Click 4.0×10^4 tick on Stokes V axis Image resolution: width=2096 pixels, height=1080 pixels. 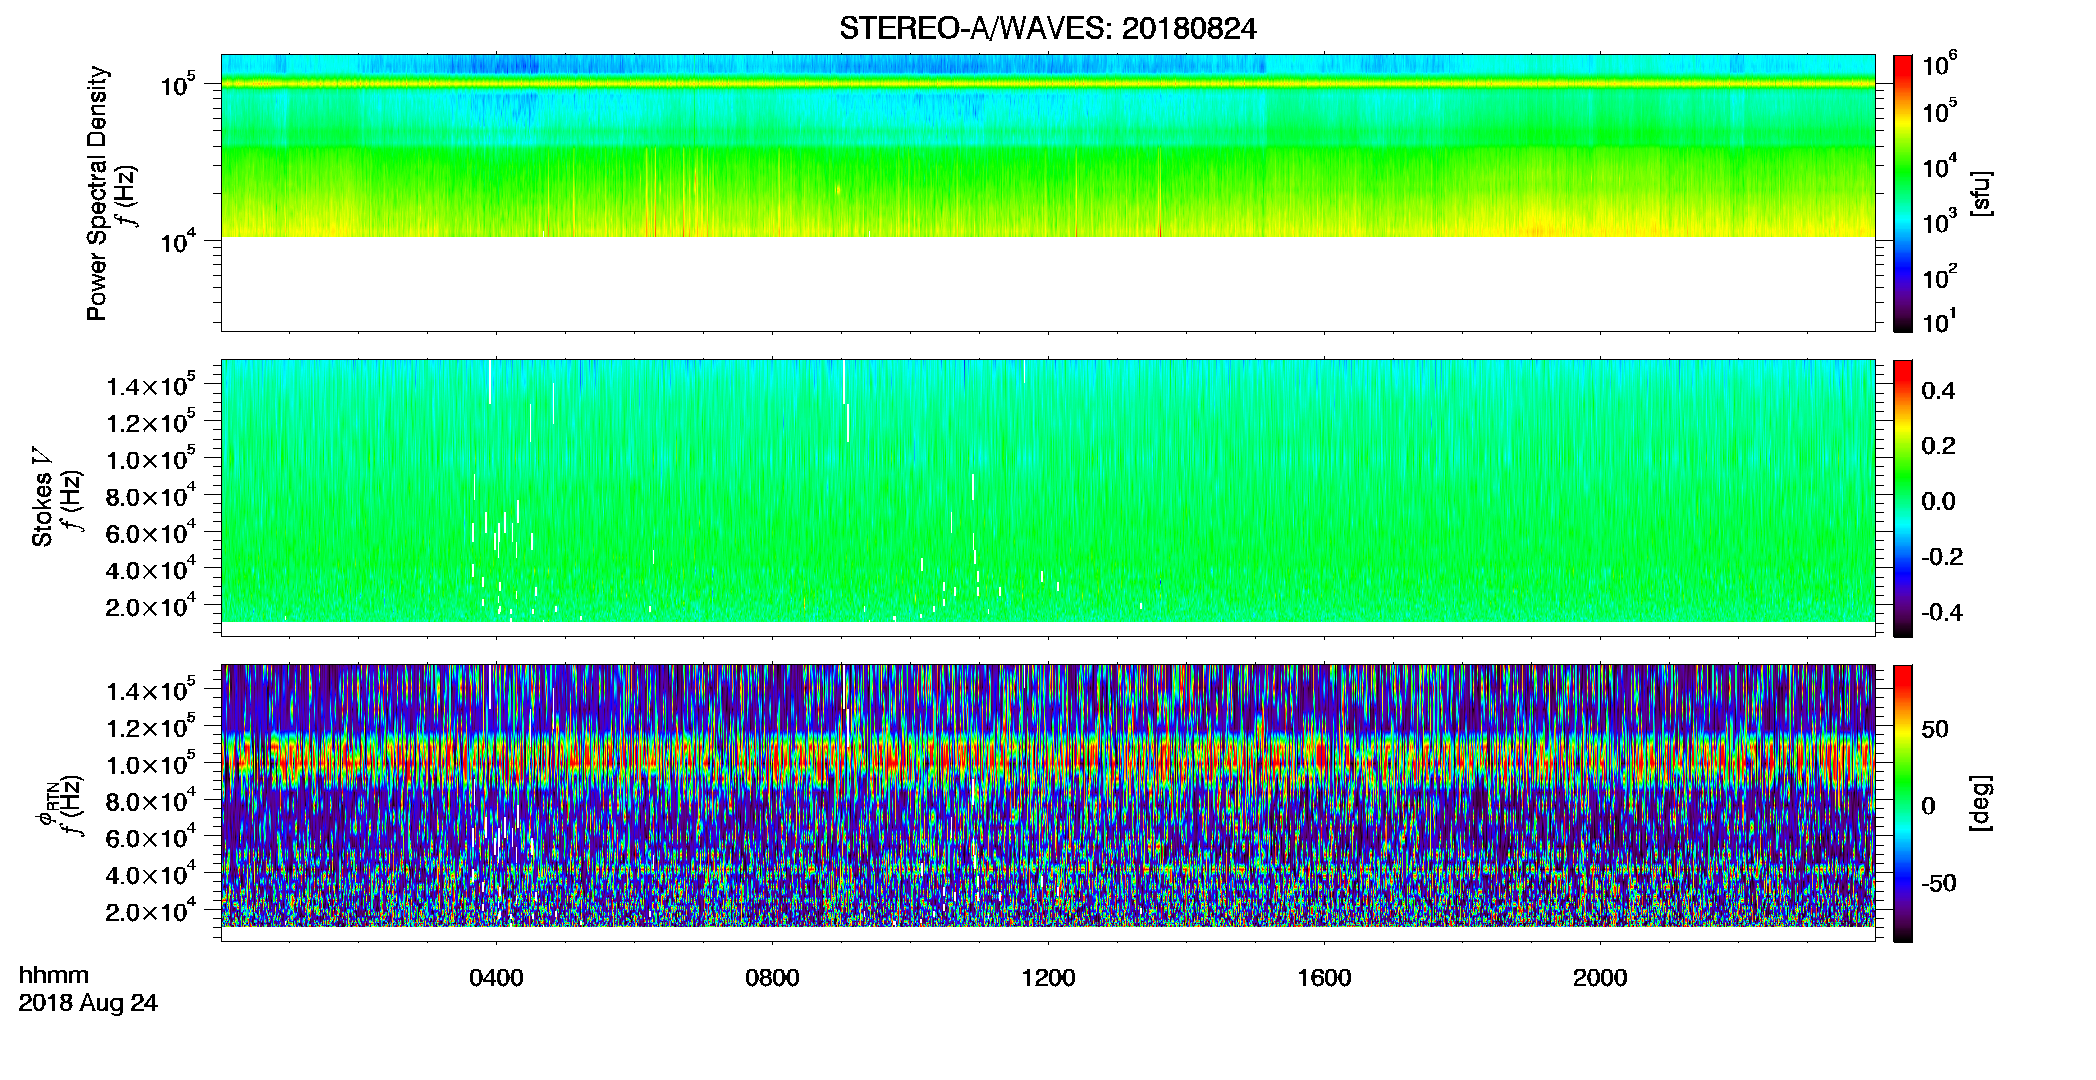click(151, 568)
